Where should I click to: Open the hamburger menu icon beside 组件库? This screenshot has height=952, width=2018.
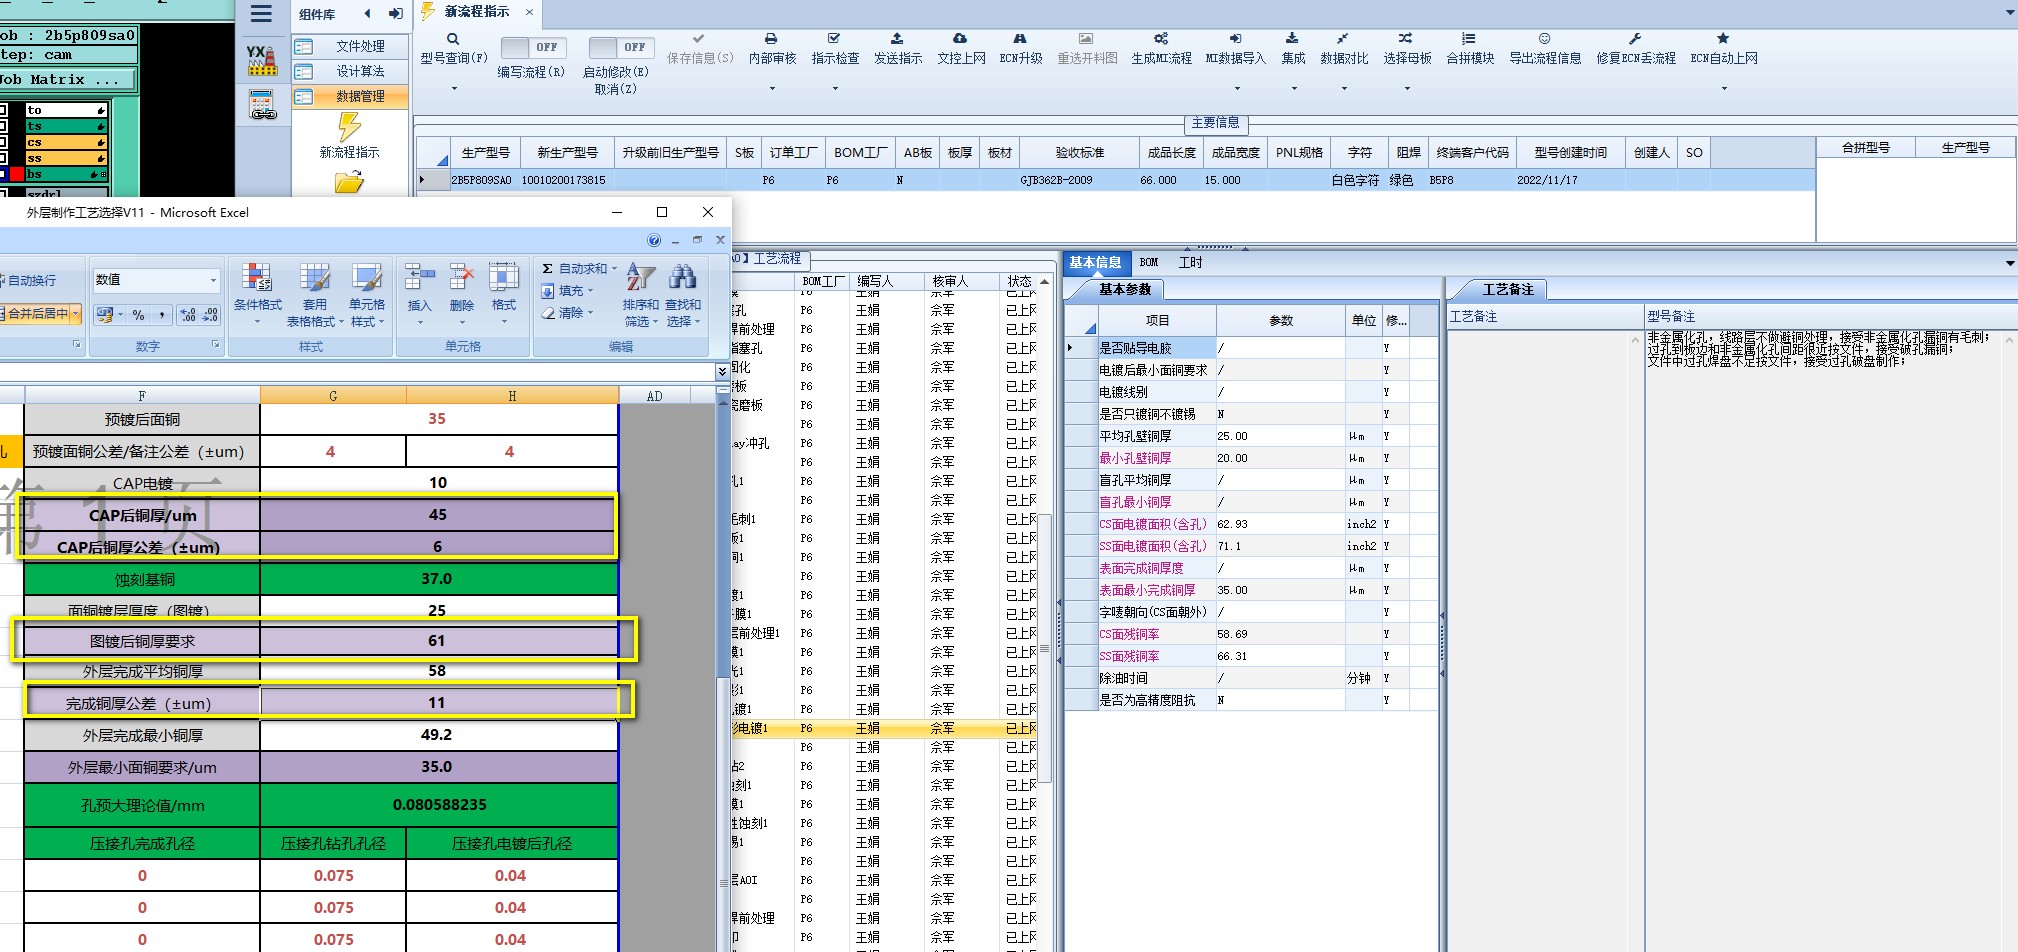tap(261, 14)
